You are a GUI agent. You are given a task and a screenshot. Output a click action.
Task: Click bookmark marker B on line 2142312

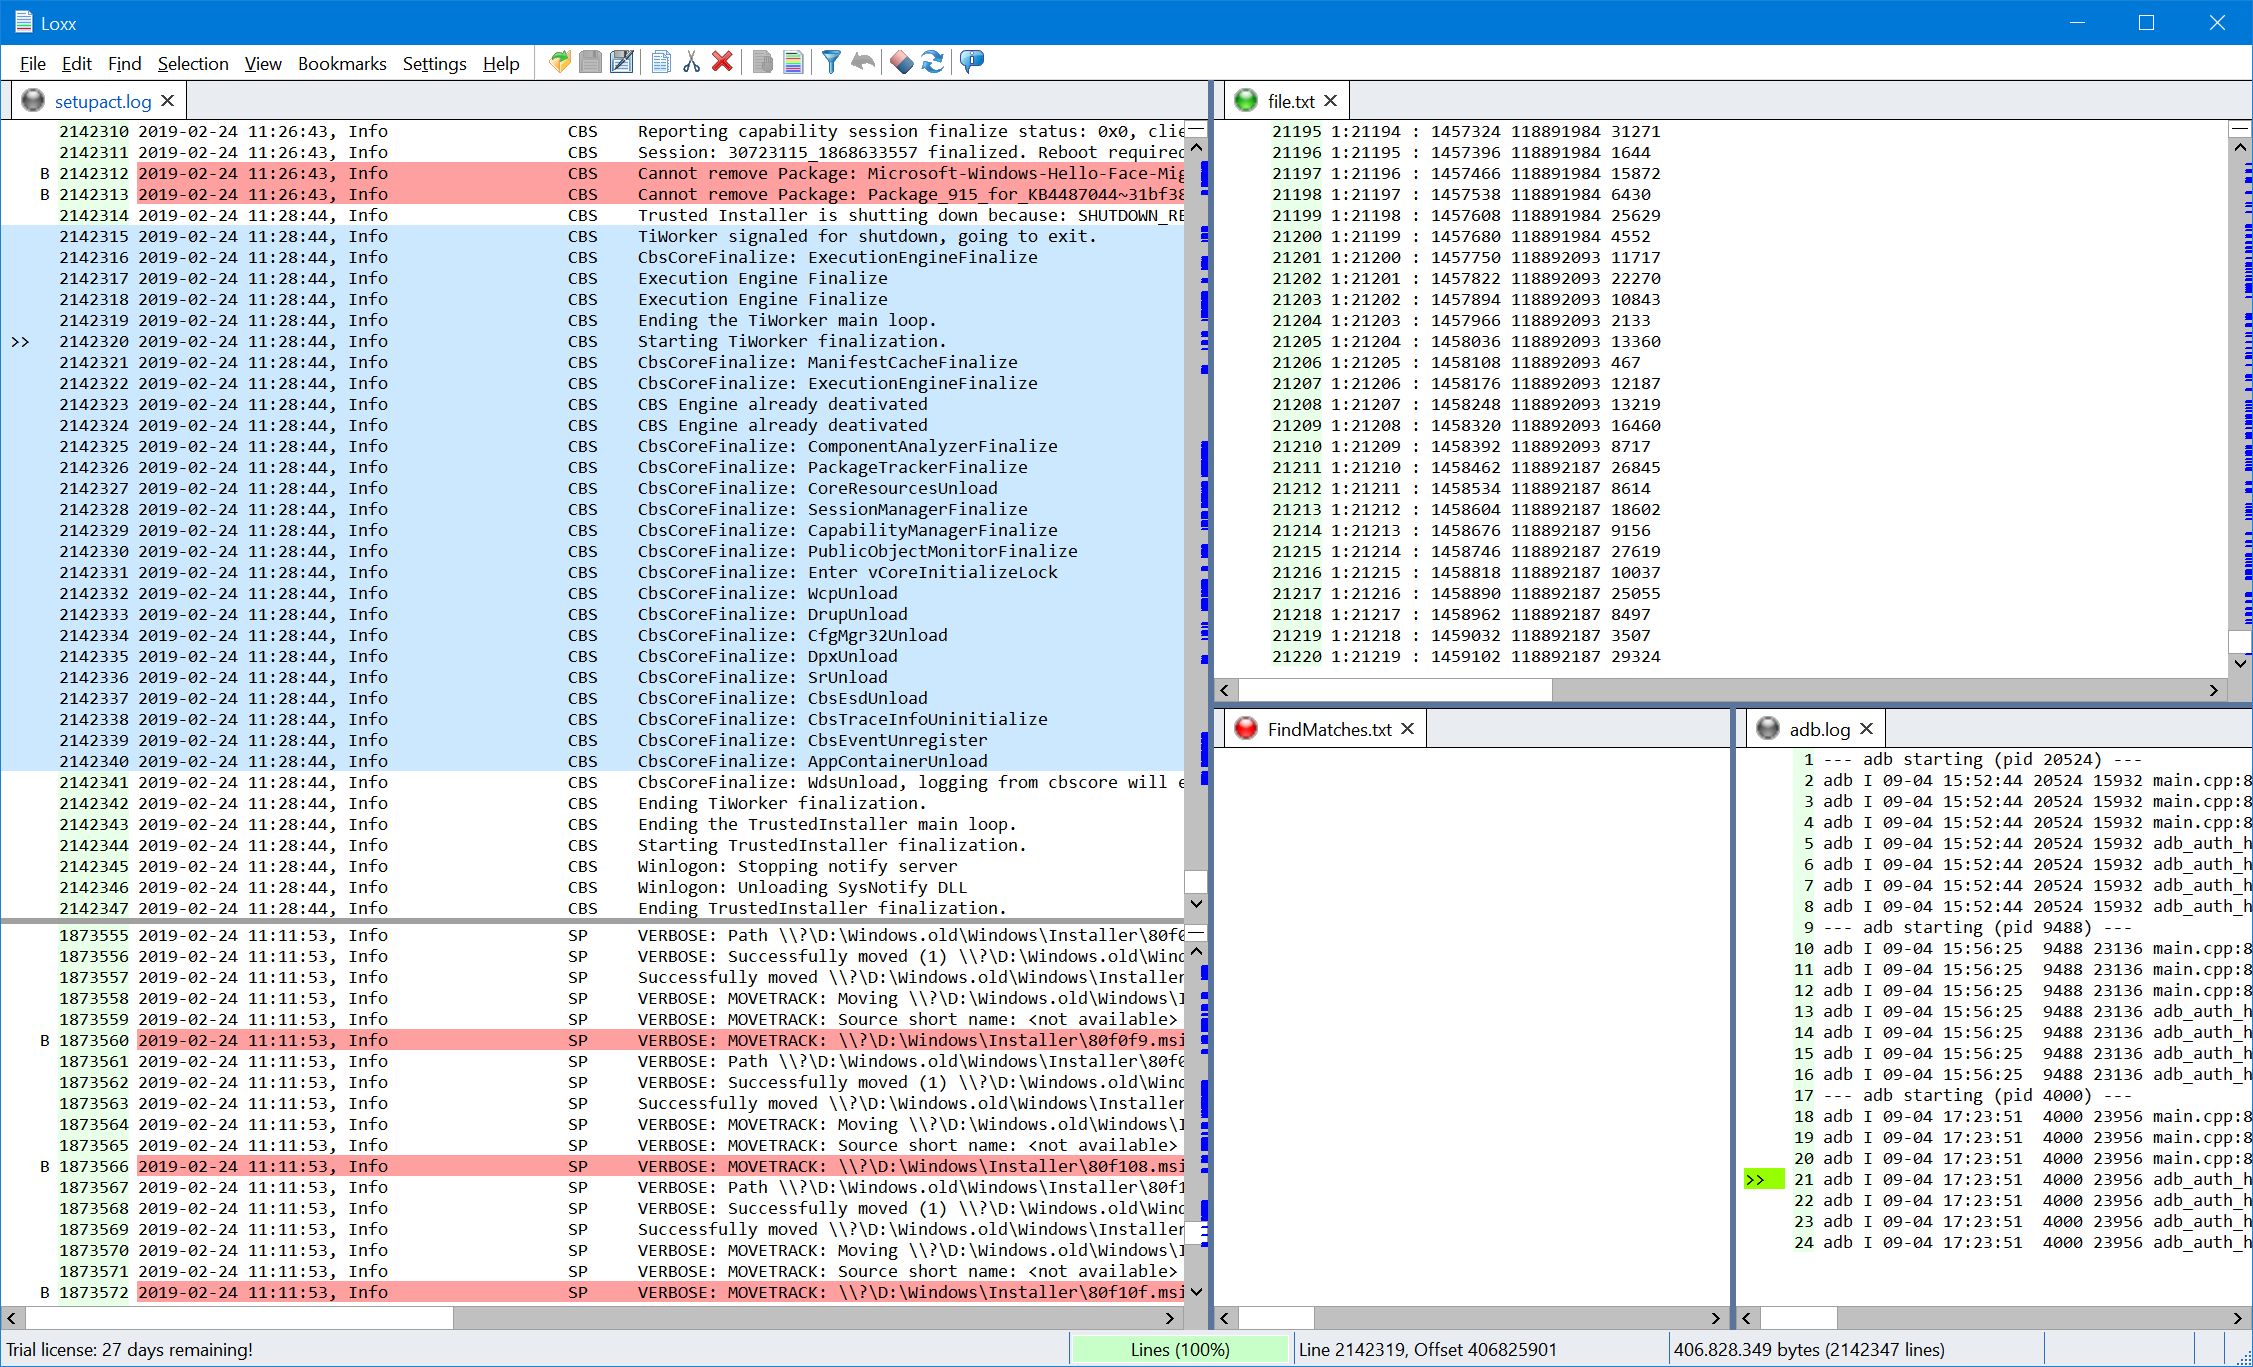tap(45, 173)
